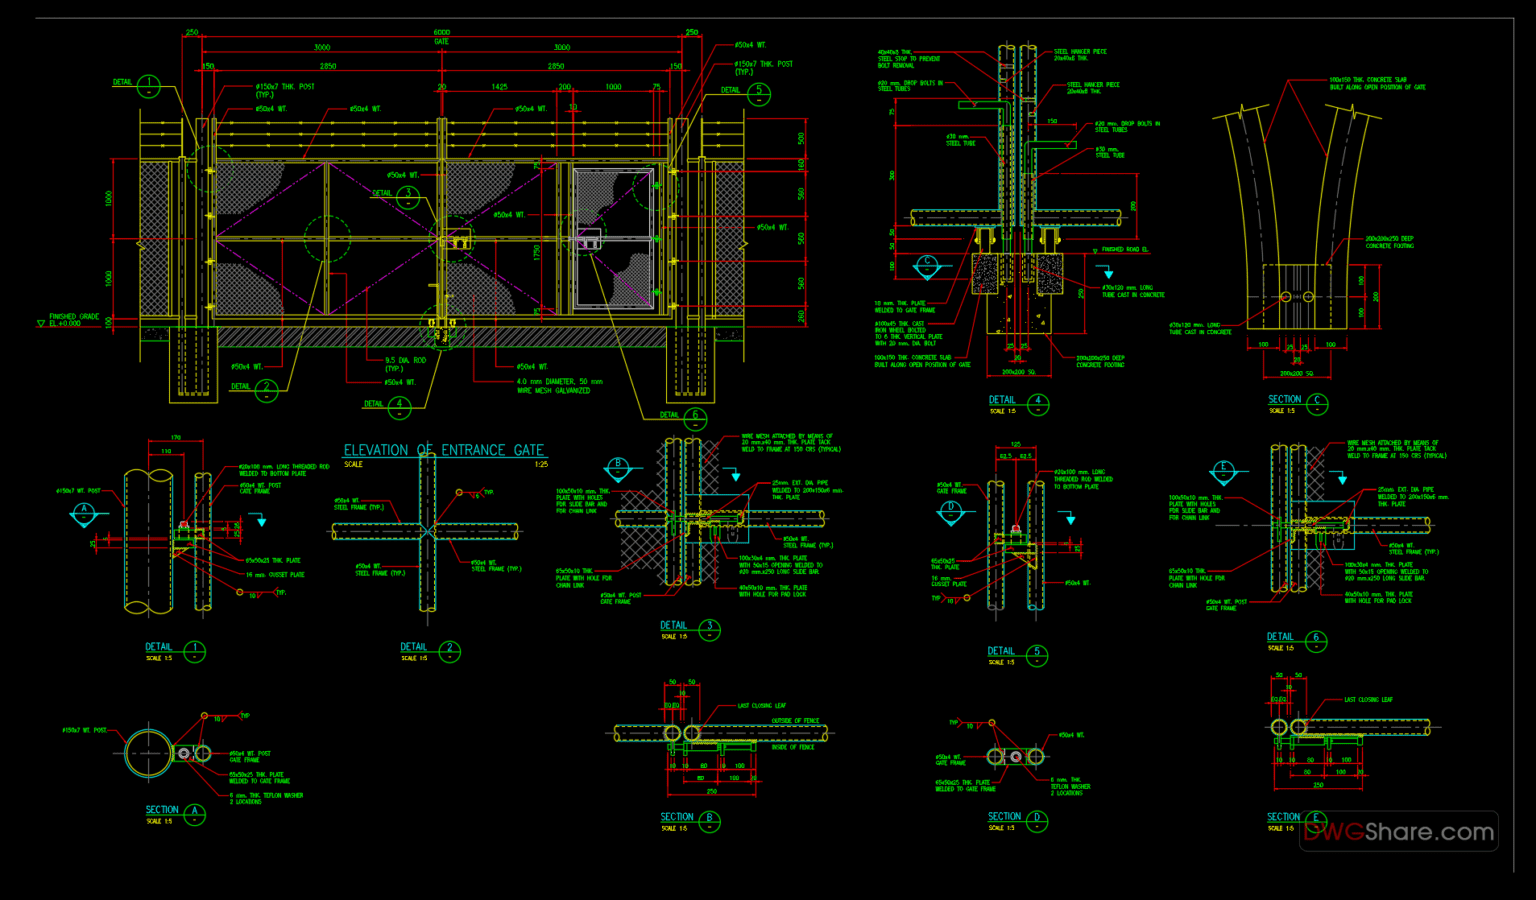The image size is (1536, 900).
Task: Select the section C cut marker triangle
Action: point(927,267)
